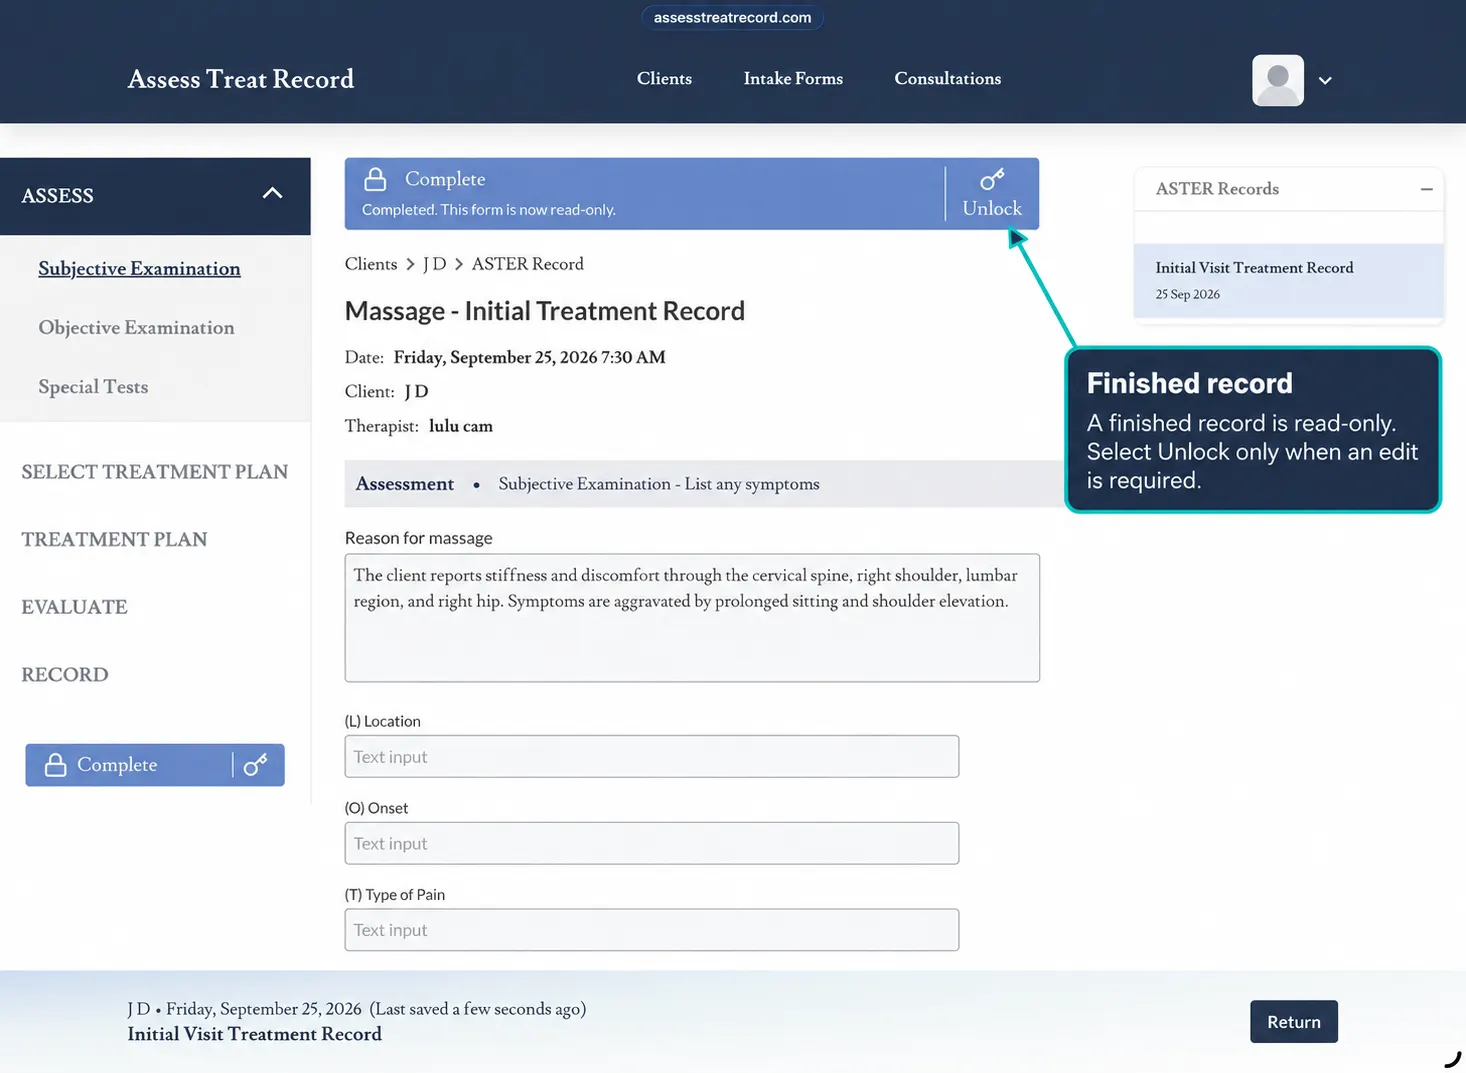Click the ASTER Record breadcrumb

(527, 264)
